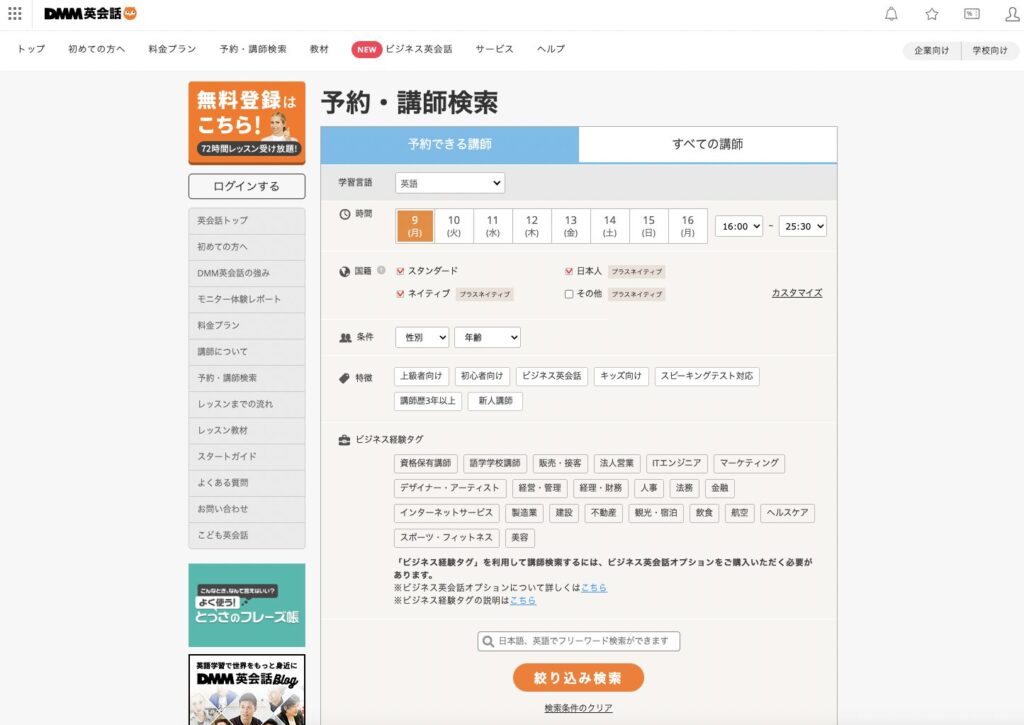
Task: Toggle the 日本人 checkbox
Action: (569, 271)
